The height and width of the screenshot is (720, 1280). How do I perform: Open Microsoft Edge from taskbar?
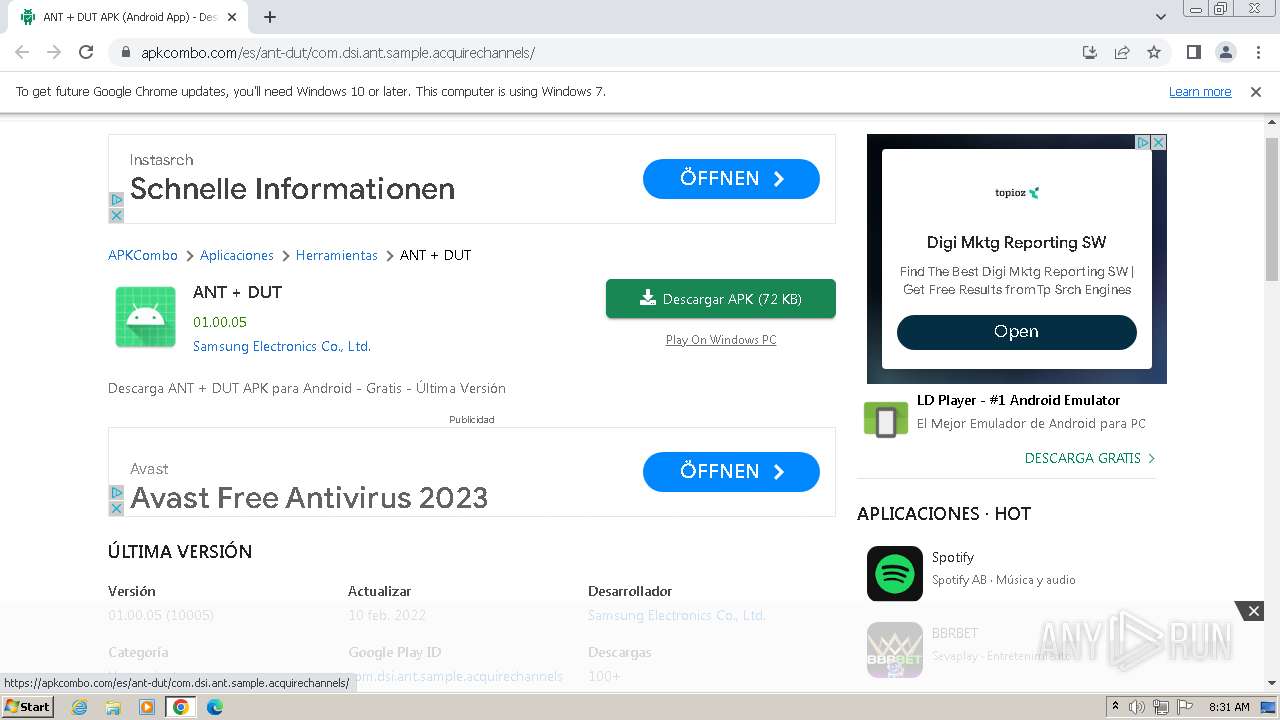215,707
